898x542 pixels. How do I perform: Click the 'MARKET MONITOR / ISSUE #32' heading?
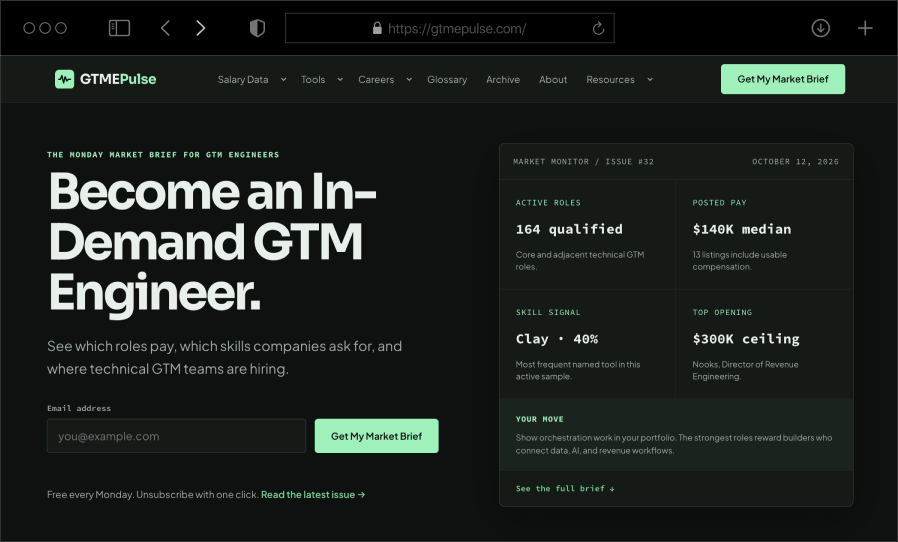(583, 162)
